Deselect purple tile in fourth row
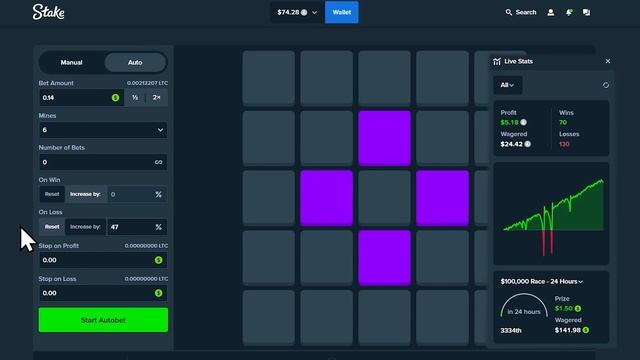Viewport: 640px width, 360px height. click(384, 258)
